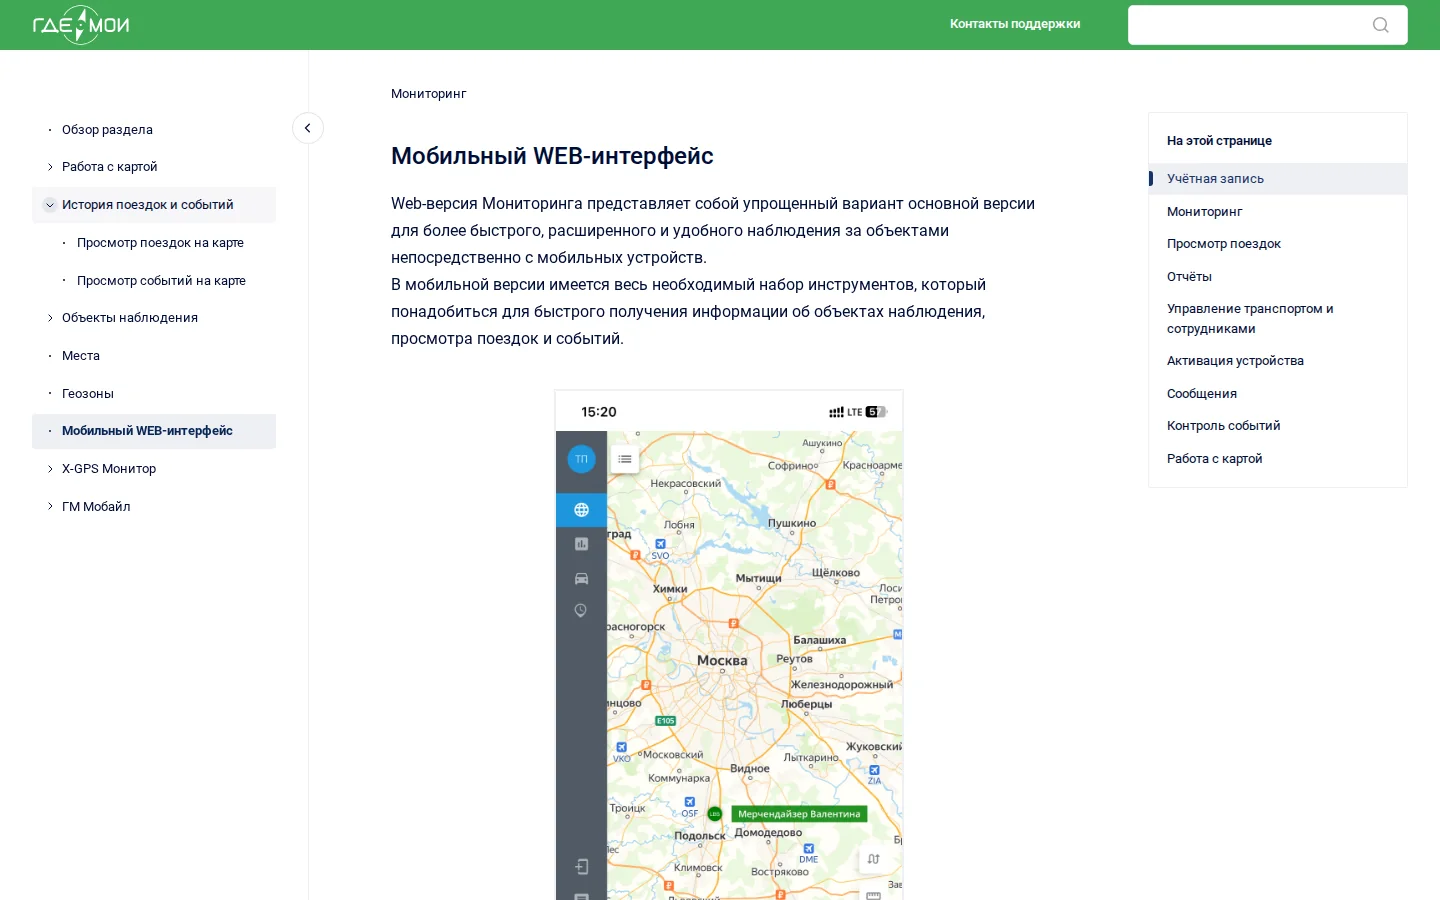Jump to Отчёты section
1440x900 pixels.
click(x=1189, y=277)
